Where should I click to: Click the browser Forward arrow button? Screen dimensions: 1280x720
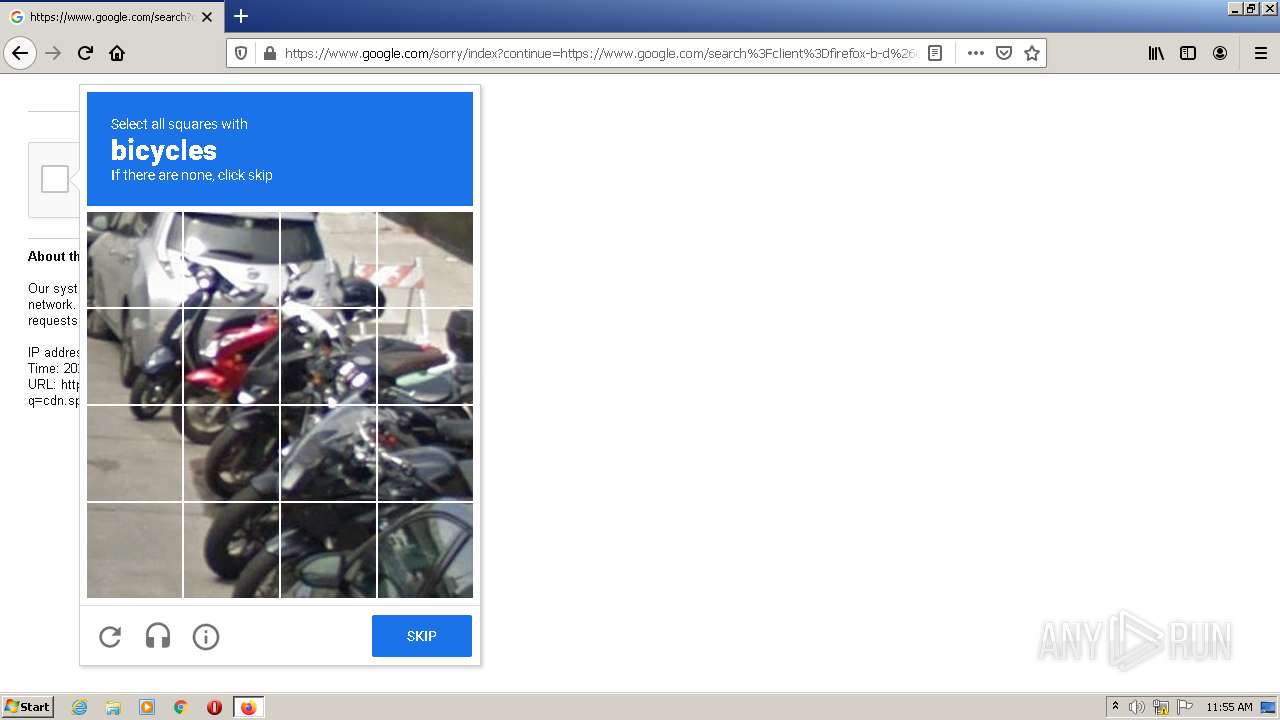coord(54,53)
